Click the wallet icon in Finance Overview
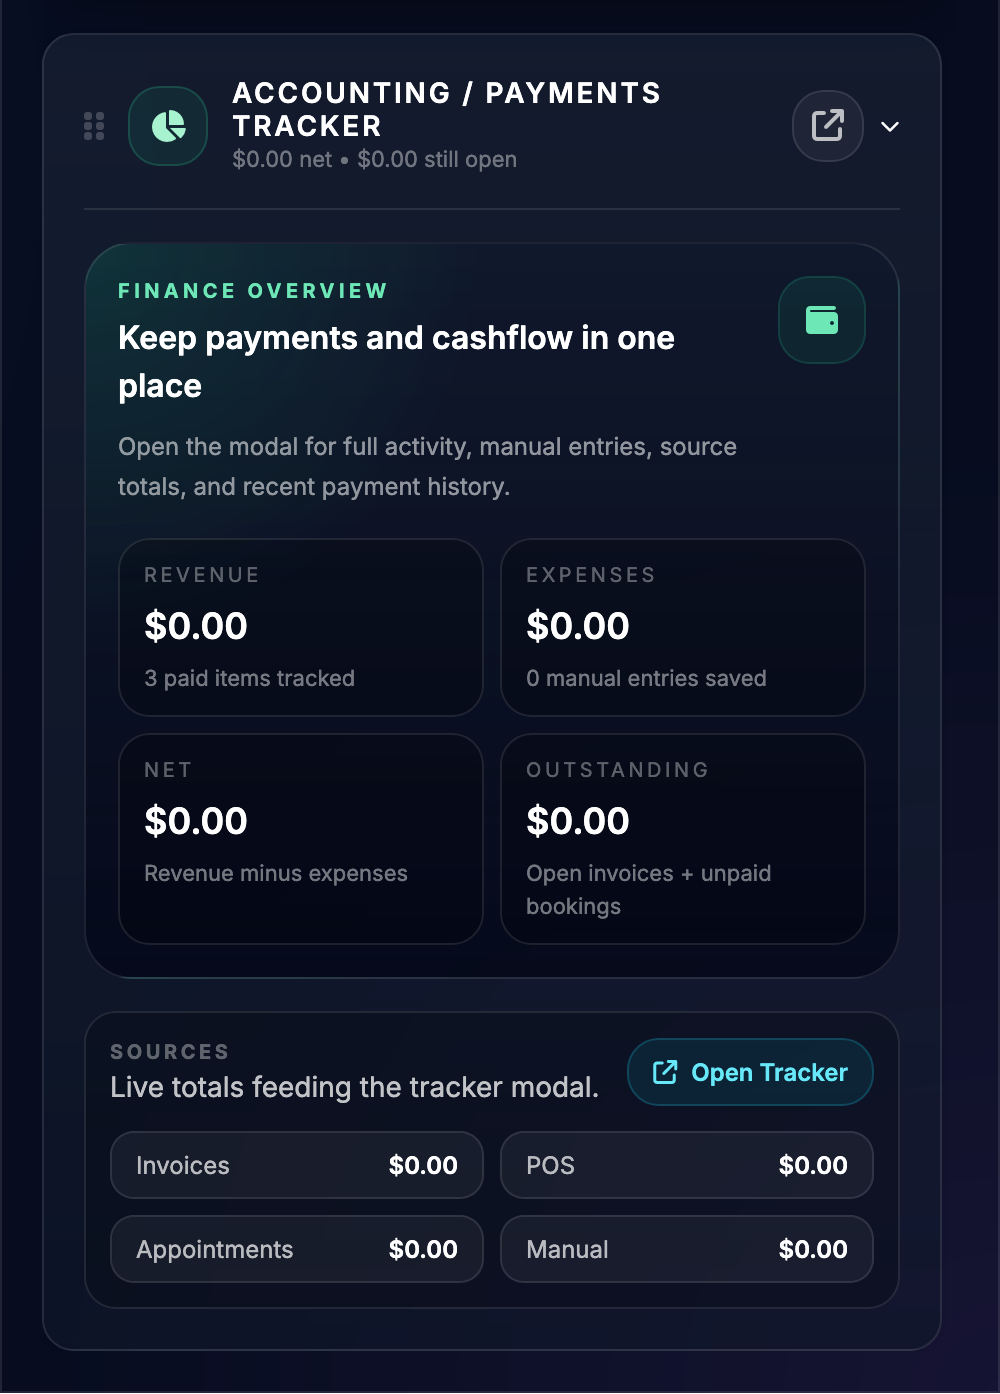 click(821, 320)
